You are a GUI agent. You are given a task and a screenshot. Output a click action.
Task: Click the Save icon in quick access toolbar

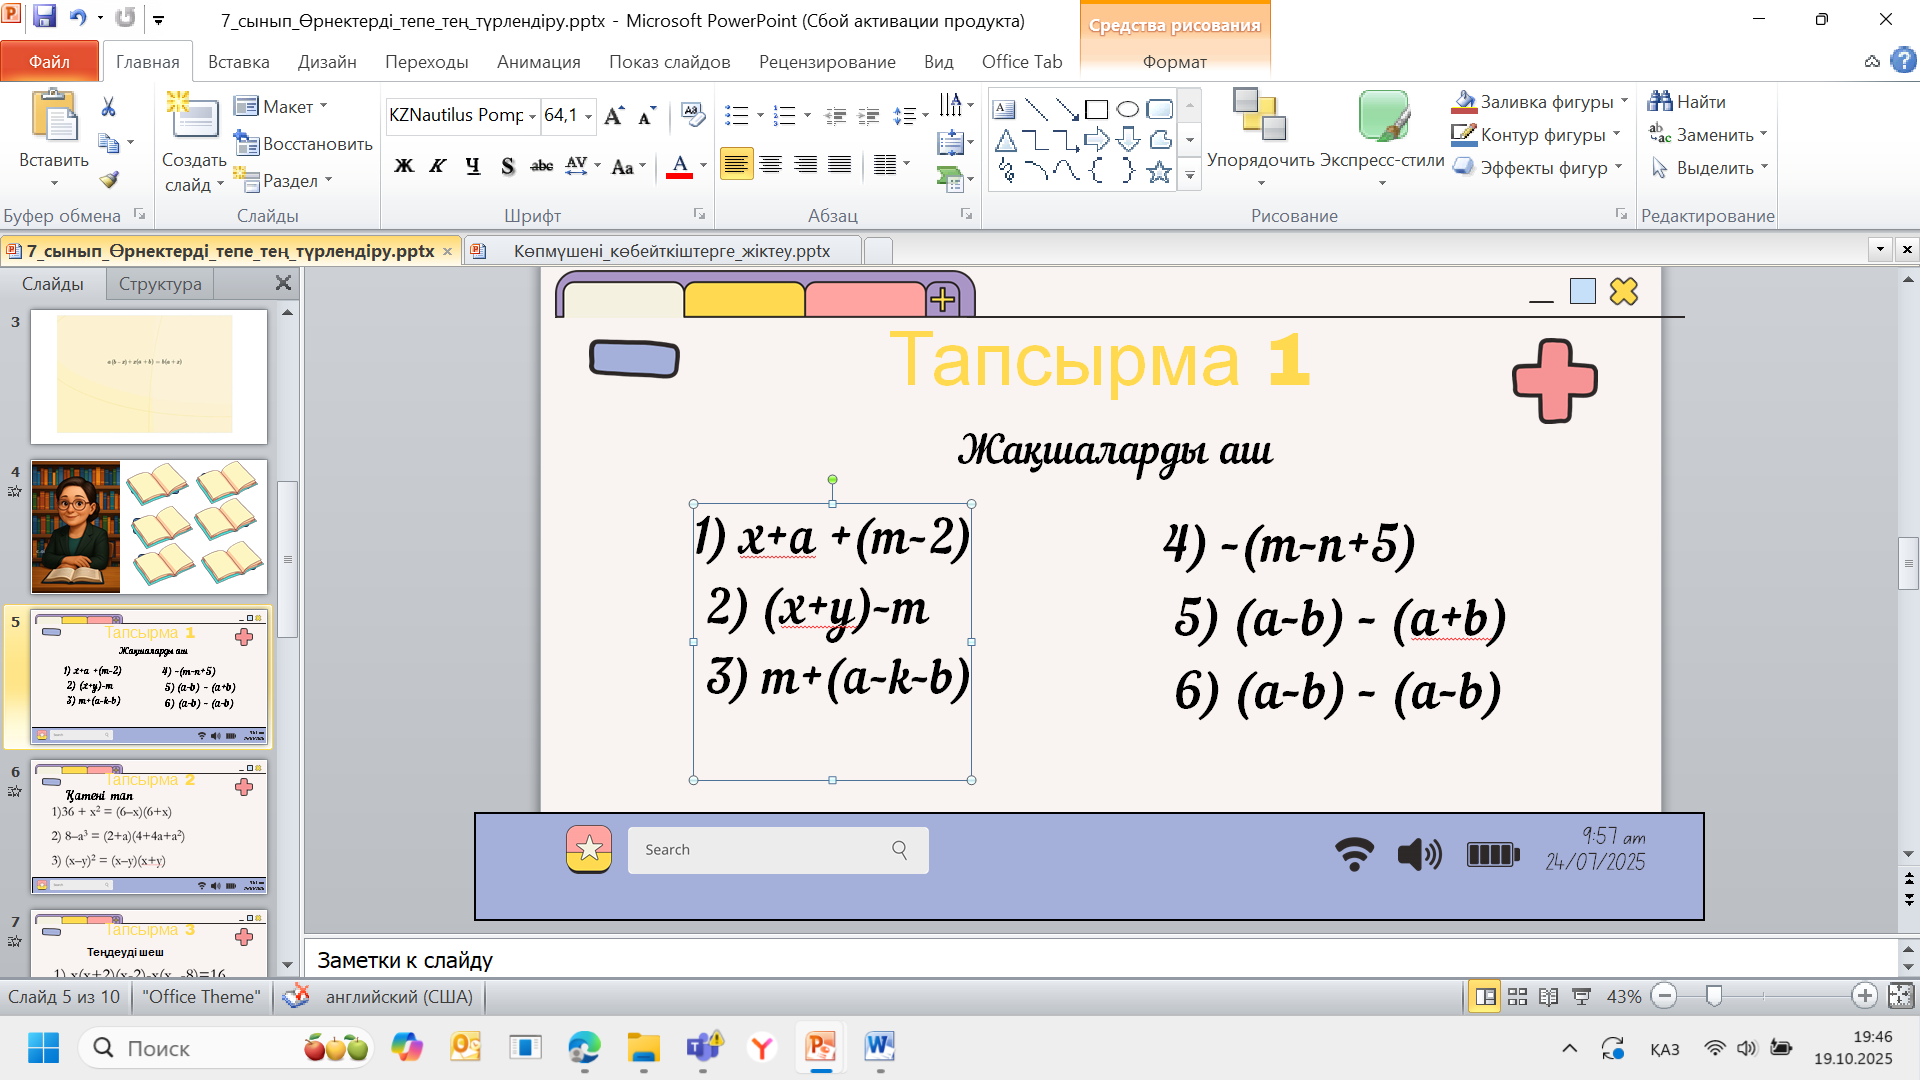(x=44, y=17)
